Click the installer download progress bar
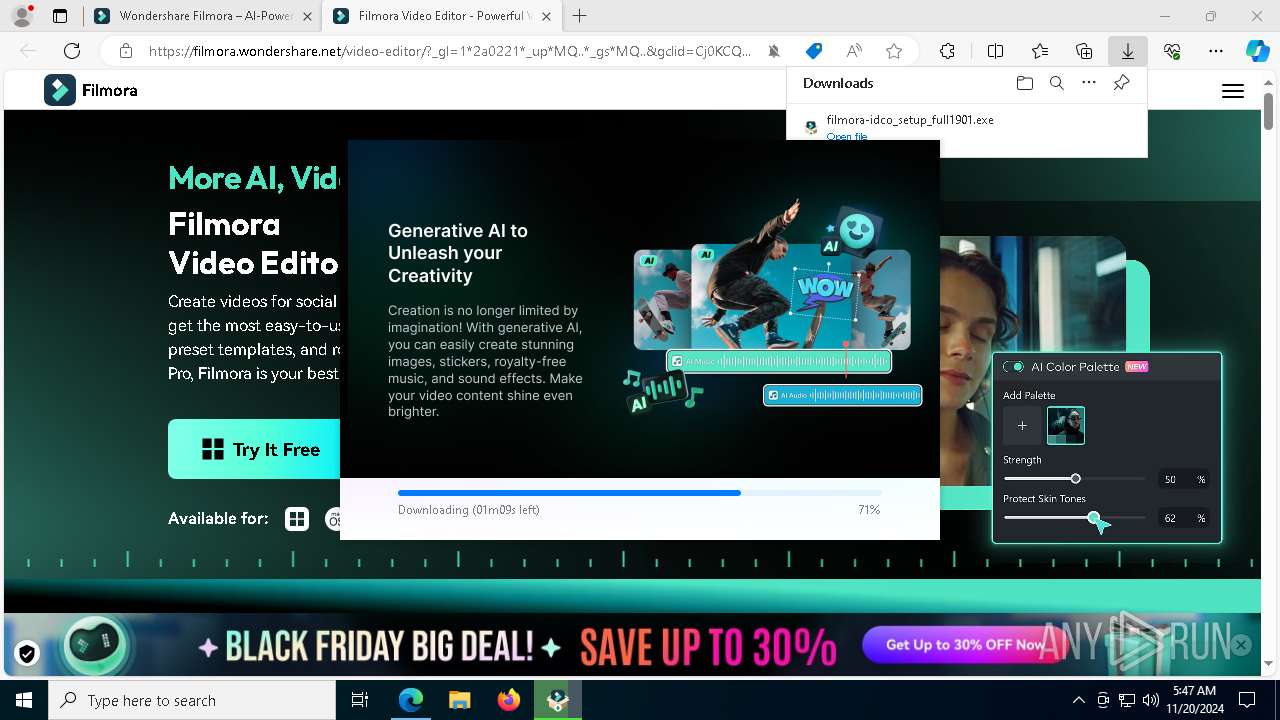Viewport: 1280px width, 720px height. (x=640, y=493)
